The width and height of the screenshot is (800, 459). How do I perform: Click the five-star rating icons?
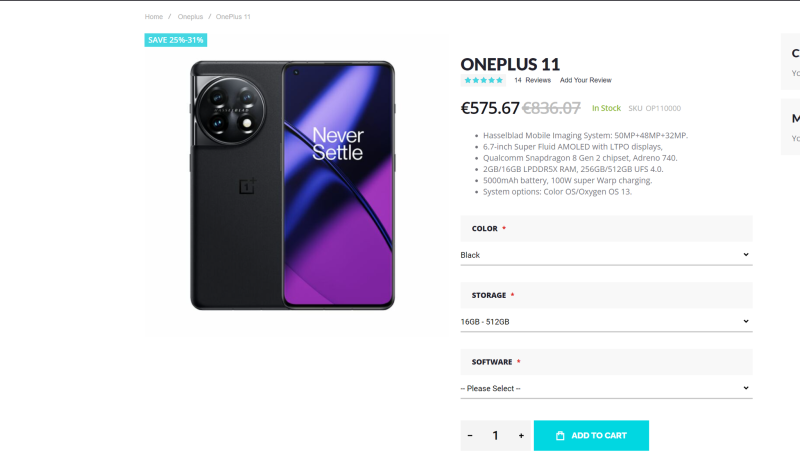coord(483,80)
